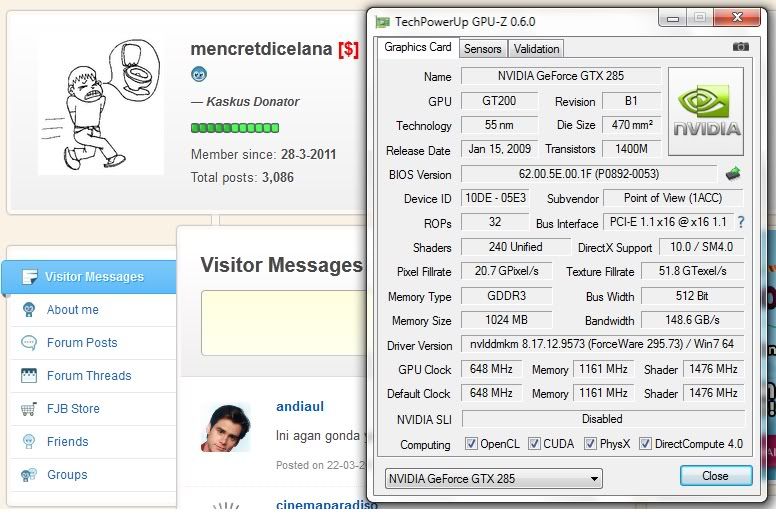776x518 pixels.
Task: Click the red [$] donator badge
Action: (x=348, y=49)
